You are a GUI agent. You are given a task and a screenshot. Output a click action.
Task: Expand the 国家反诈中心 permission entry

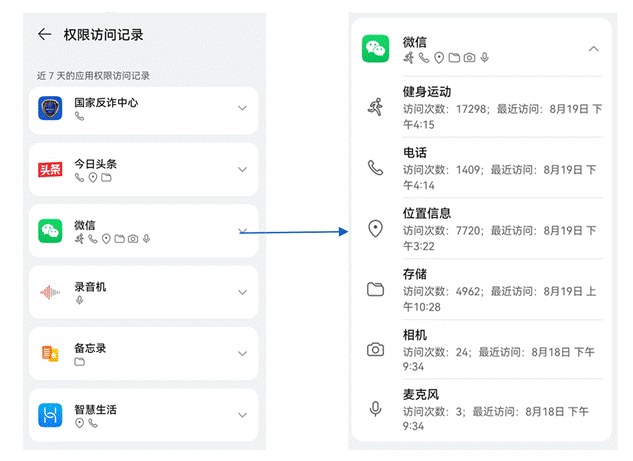[242, 108]
